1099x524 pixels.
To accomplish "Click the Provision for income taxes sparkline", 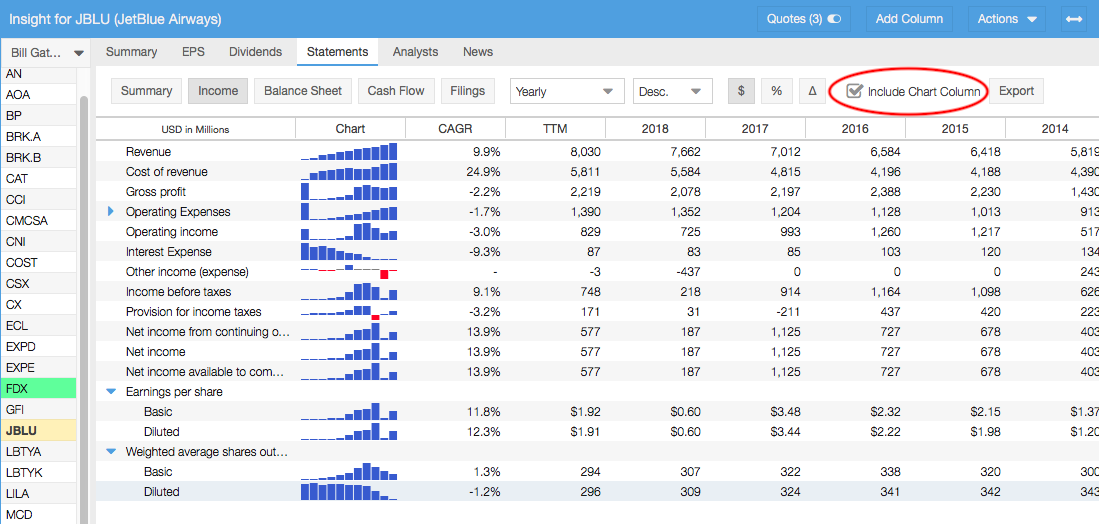I will pyautogui.click(x=349, y=312).
